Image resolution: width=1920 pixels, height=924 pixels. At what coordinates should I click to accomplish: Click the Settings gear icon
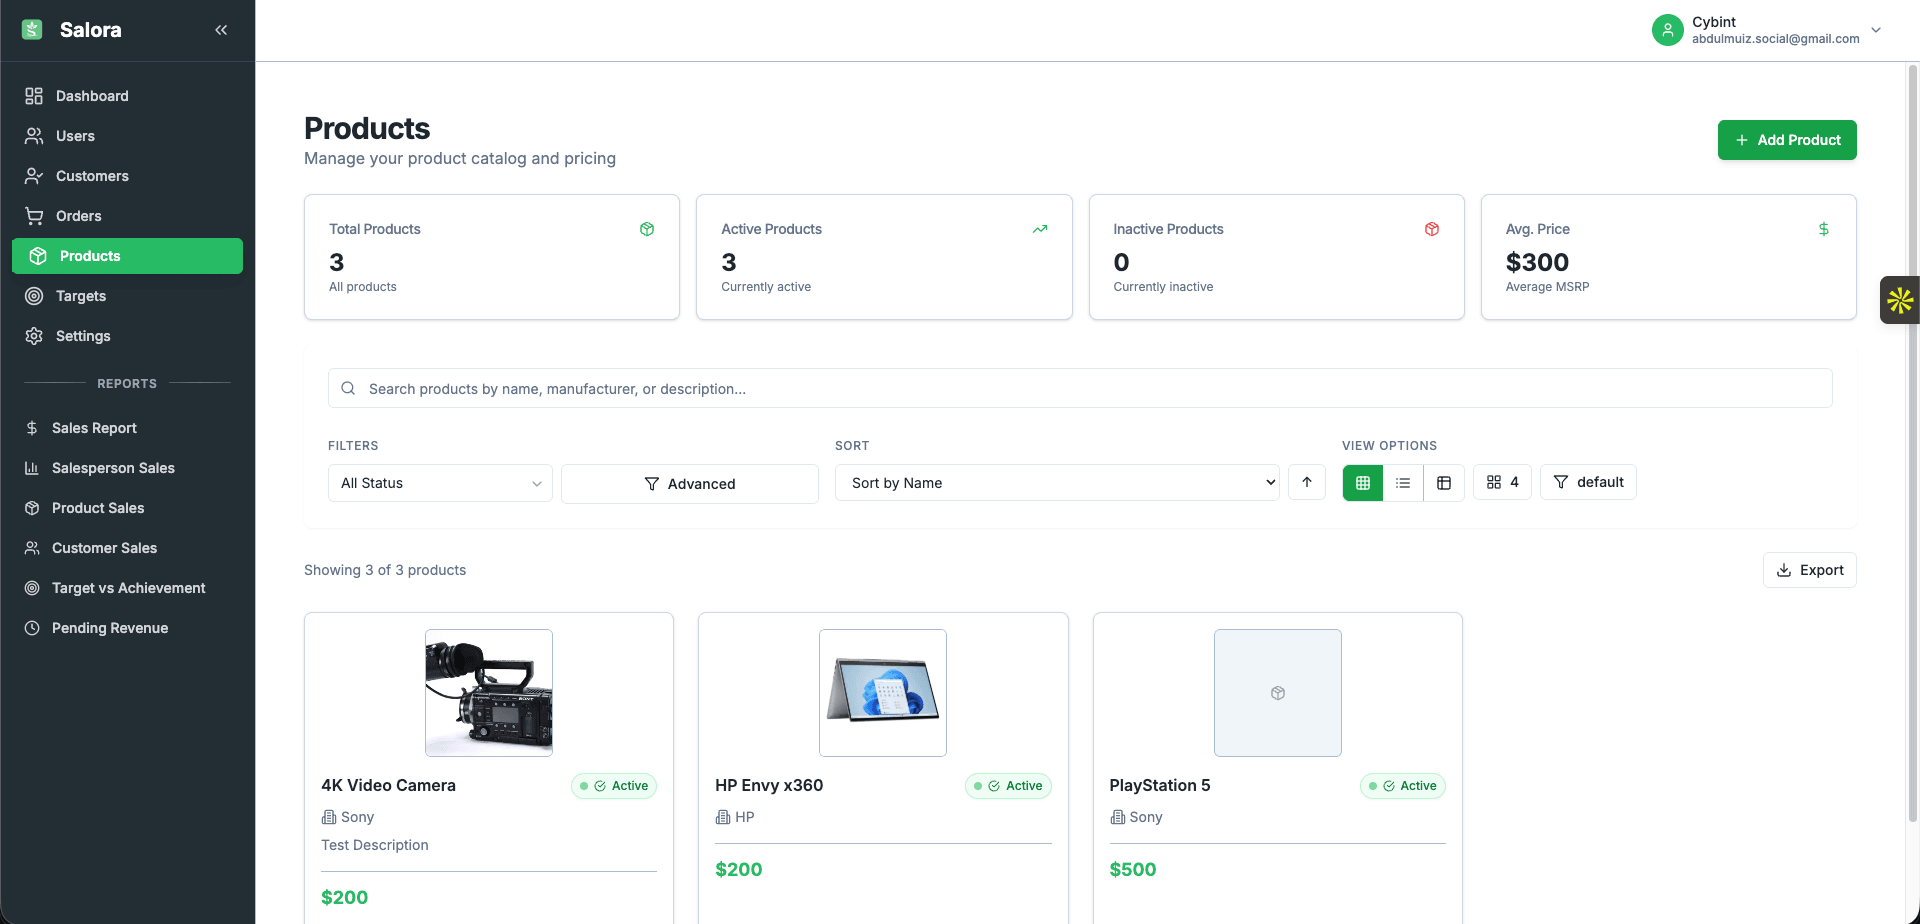(33, 336)
